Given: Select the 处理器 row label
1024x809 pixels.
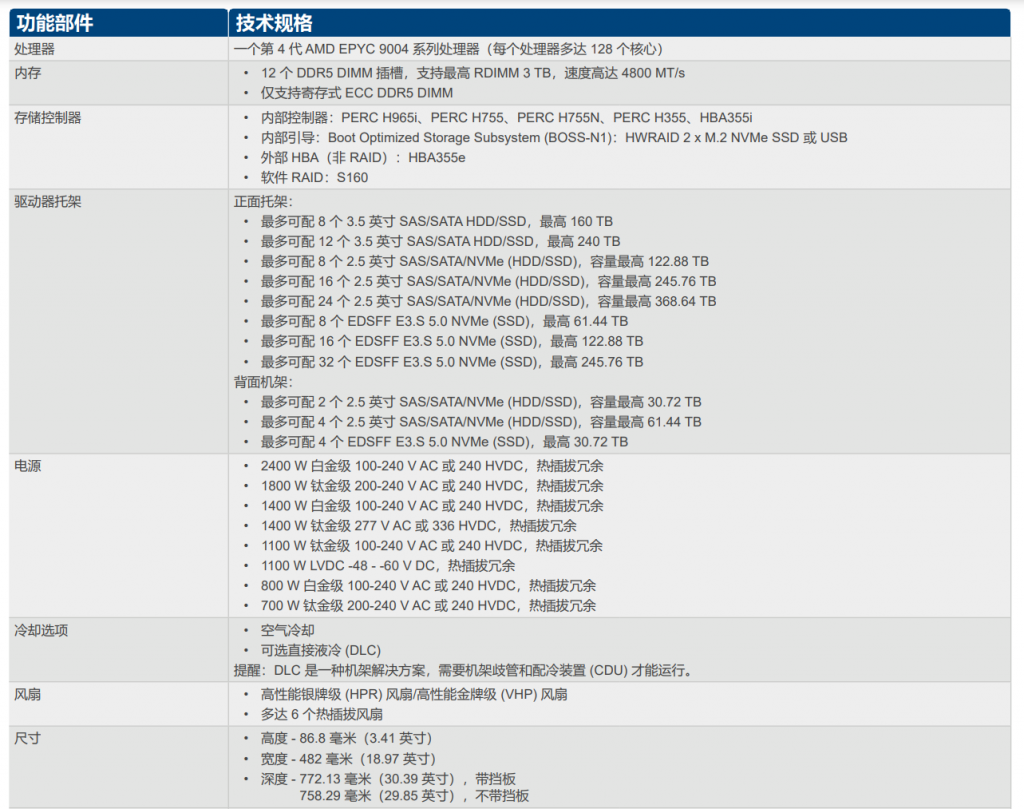Looking at the screenshot, I should click(34, 49).
